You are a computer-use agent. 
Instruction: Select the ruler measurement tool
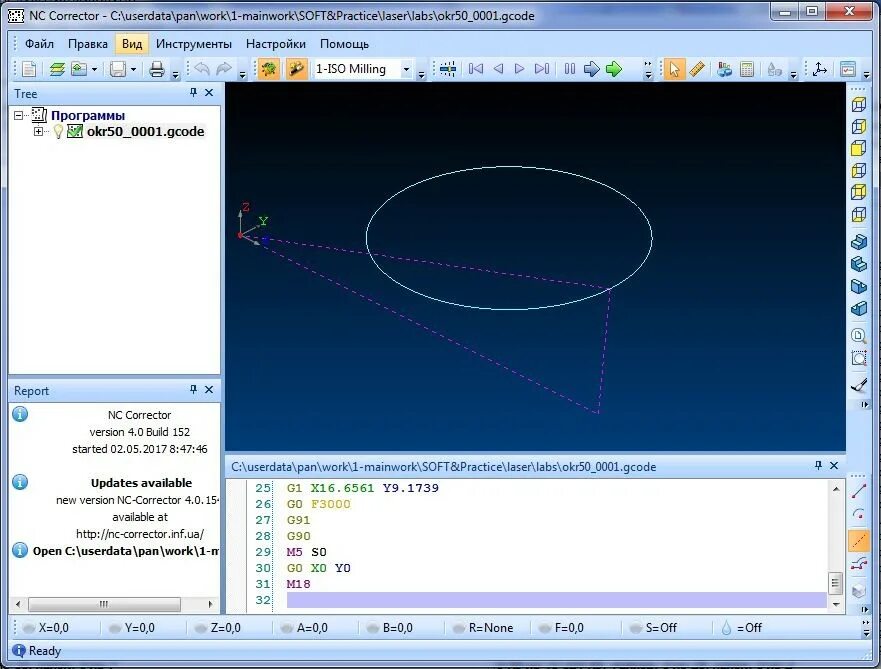click(x=697, y=69)
